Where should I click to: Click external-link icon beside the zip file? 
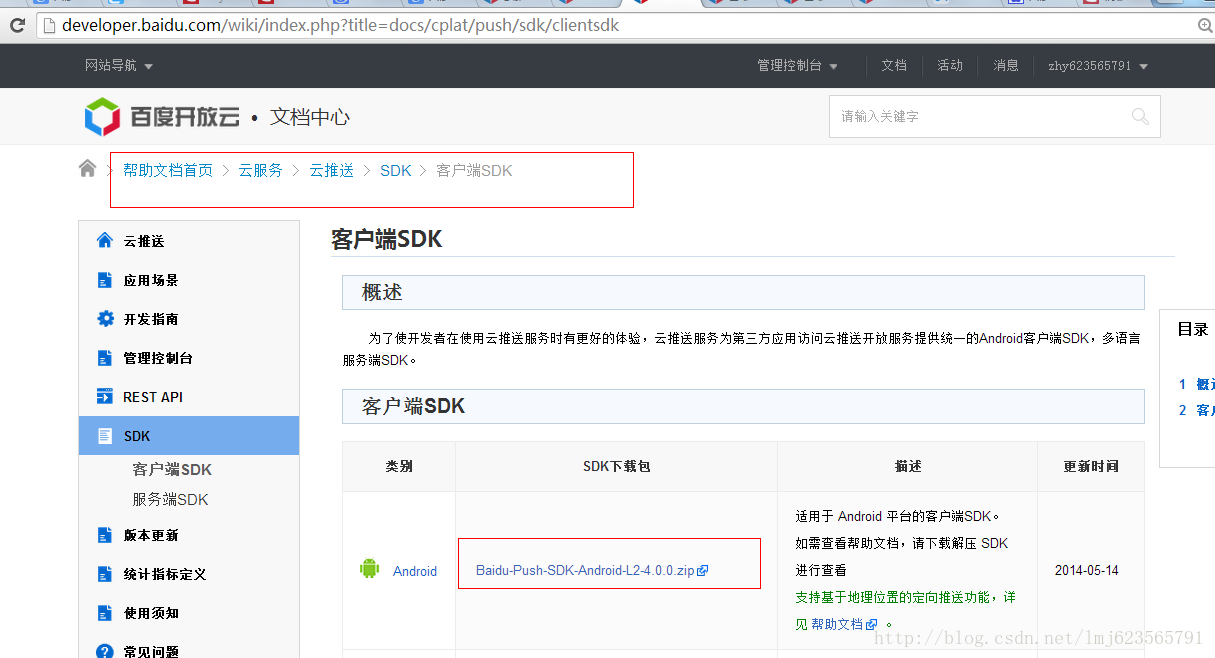(702, 570)
